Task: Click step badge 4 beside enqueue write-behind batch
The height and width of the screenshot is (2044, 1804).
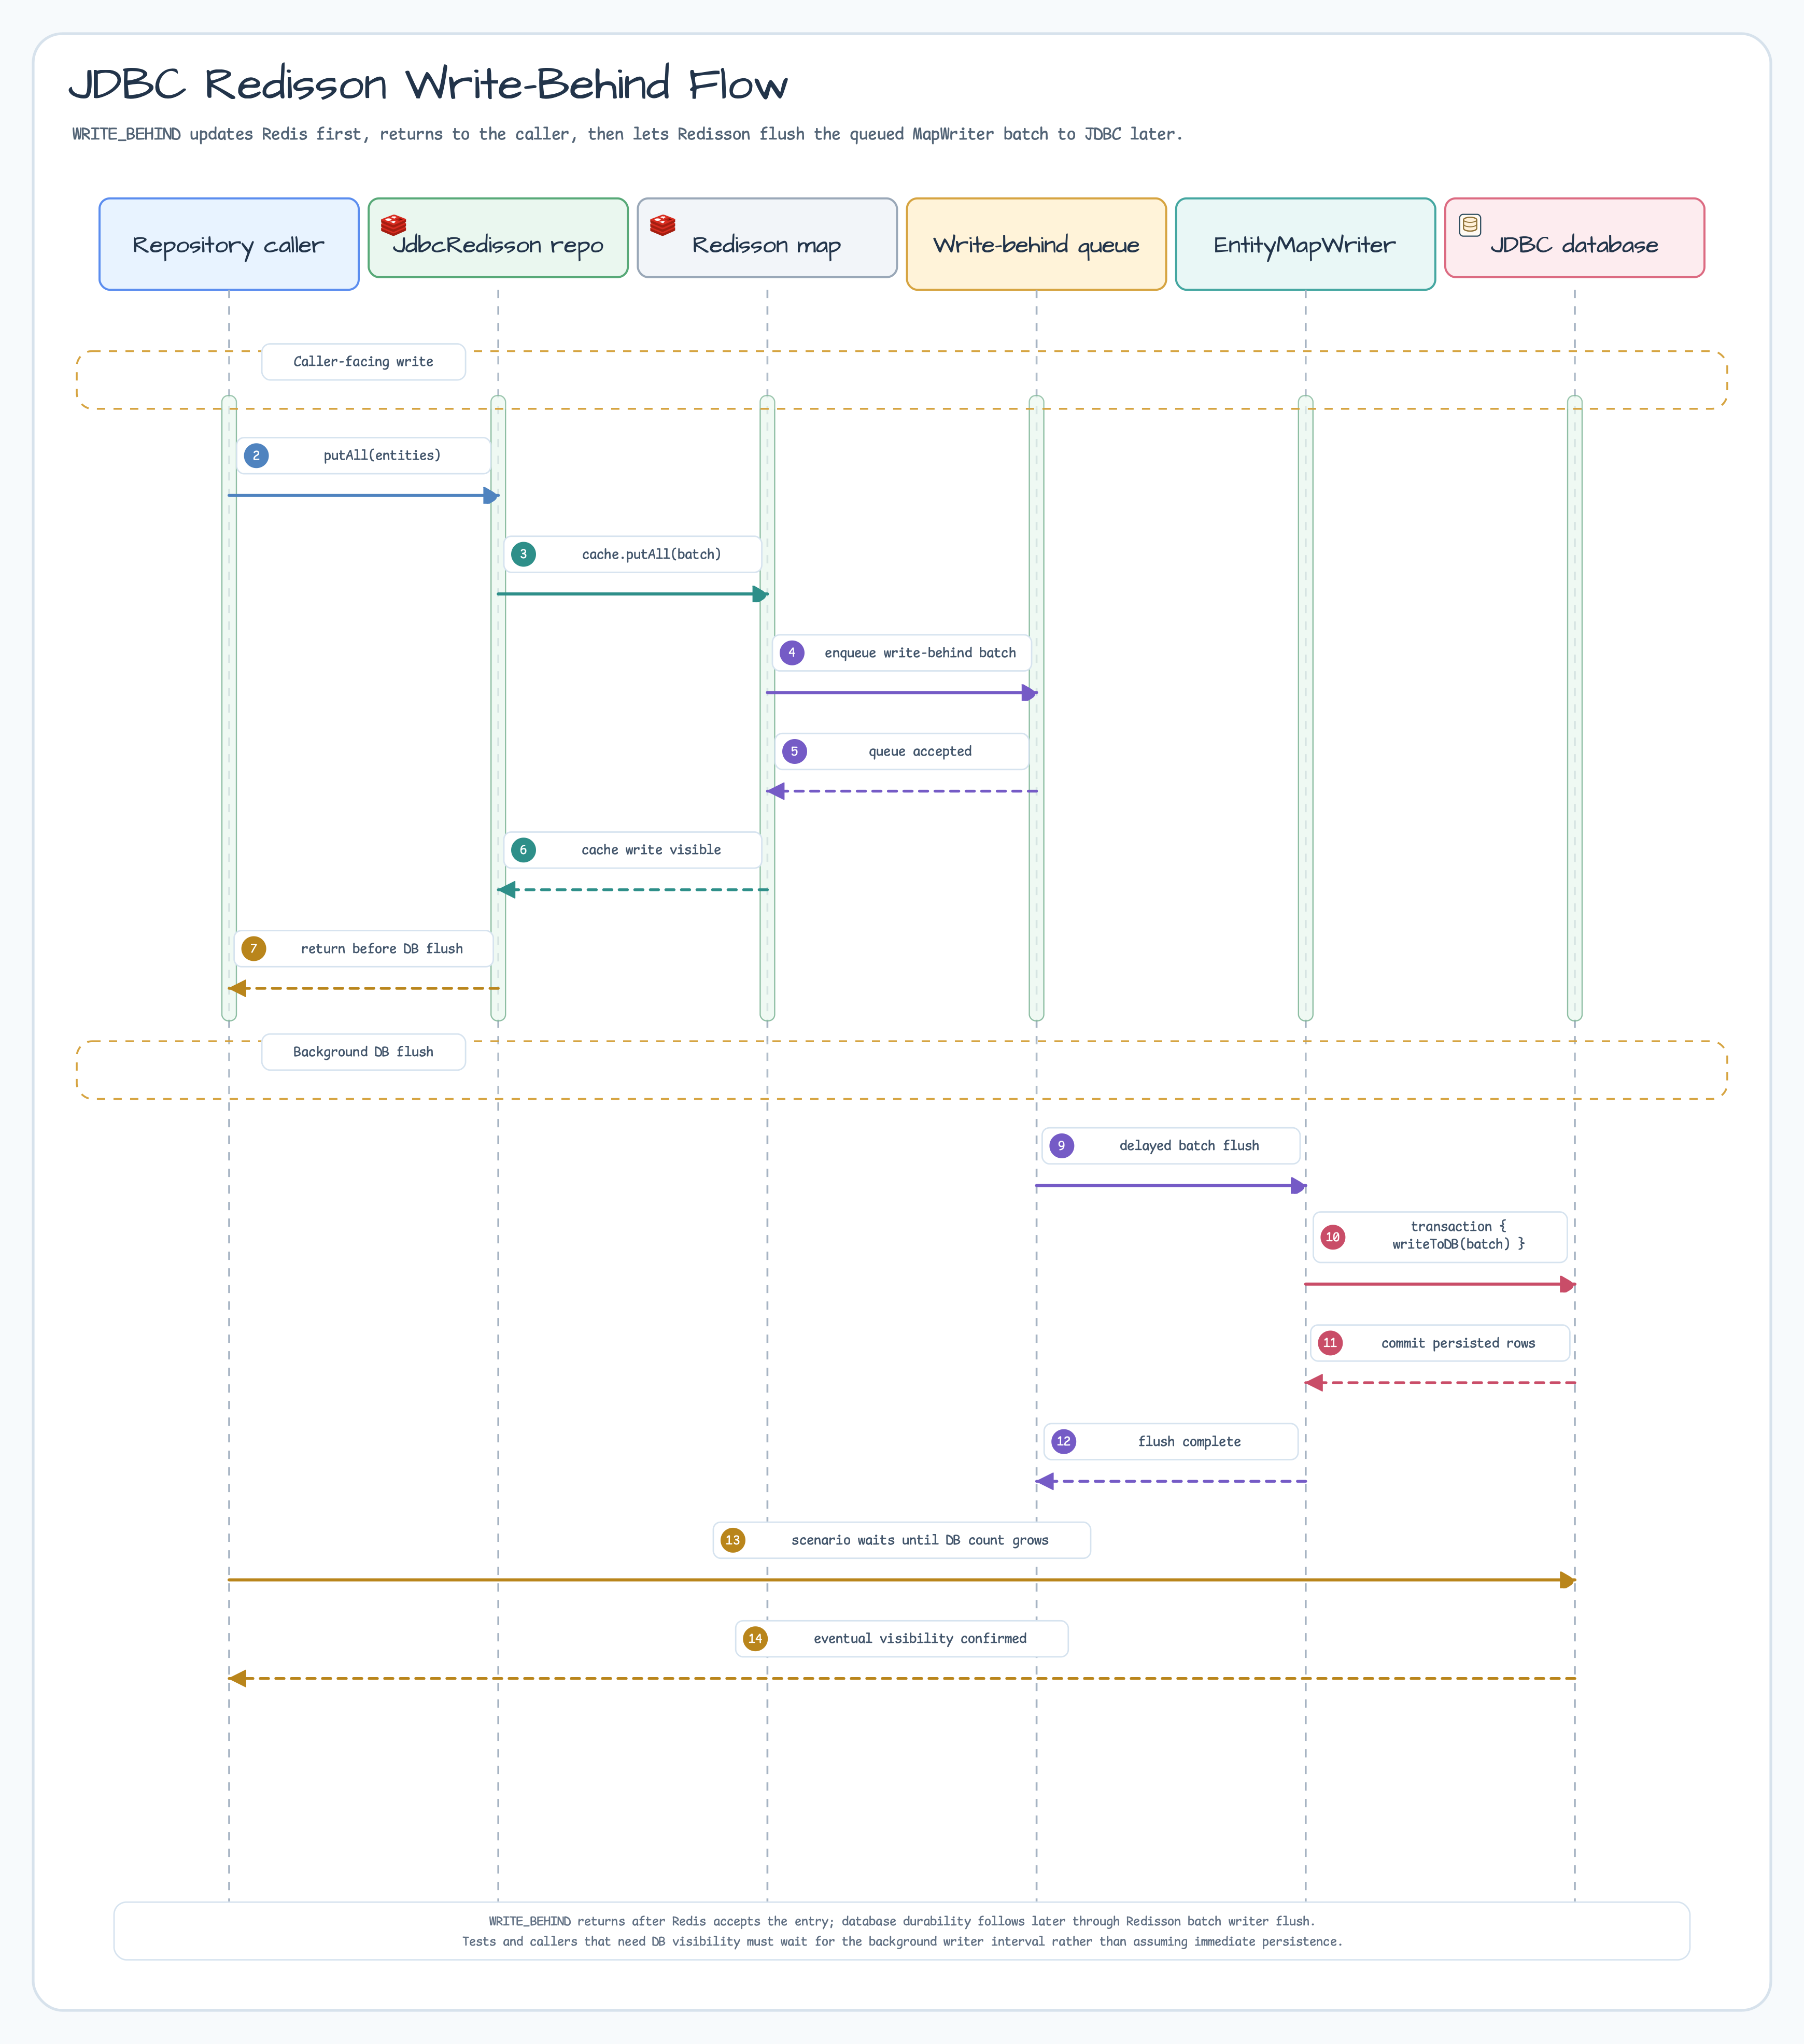Action: [x=792, y=653]
